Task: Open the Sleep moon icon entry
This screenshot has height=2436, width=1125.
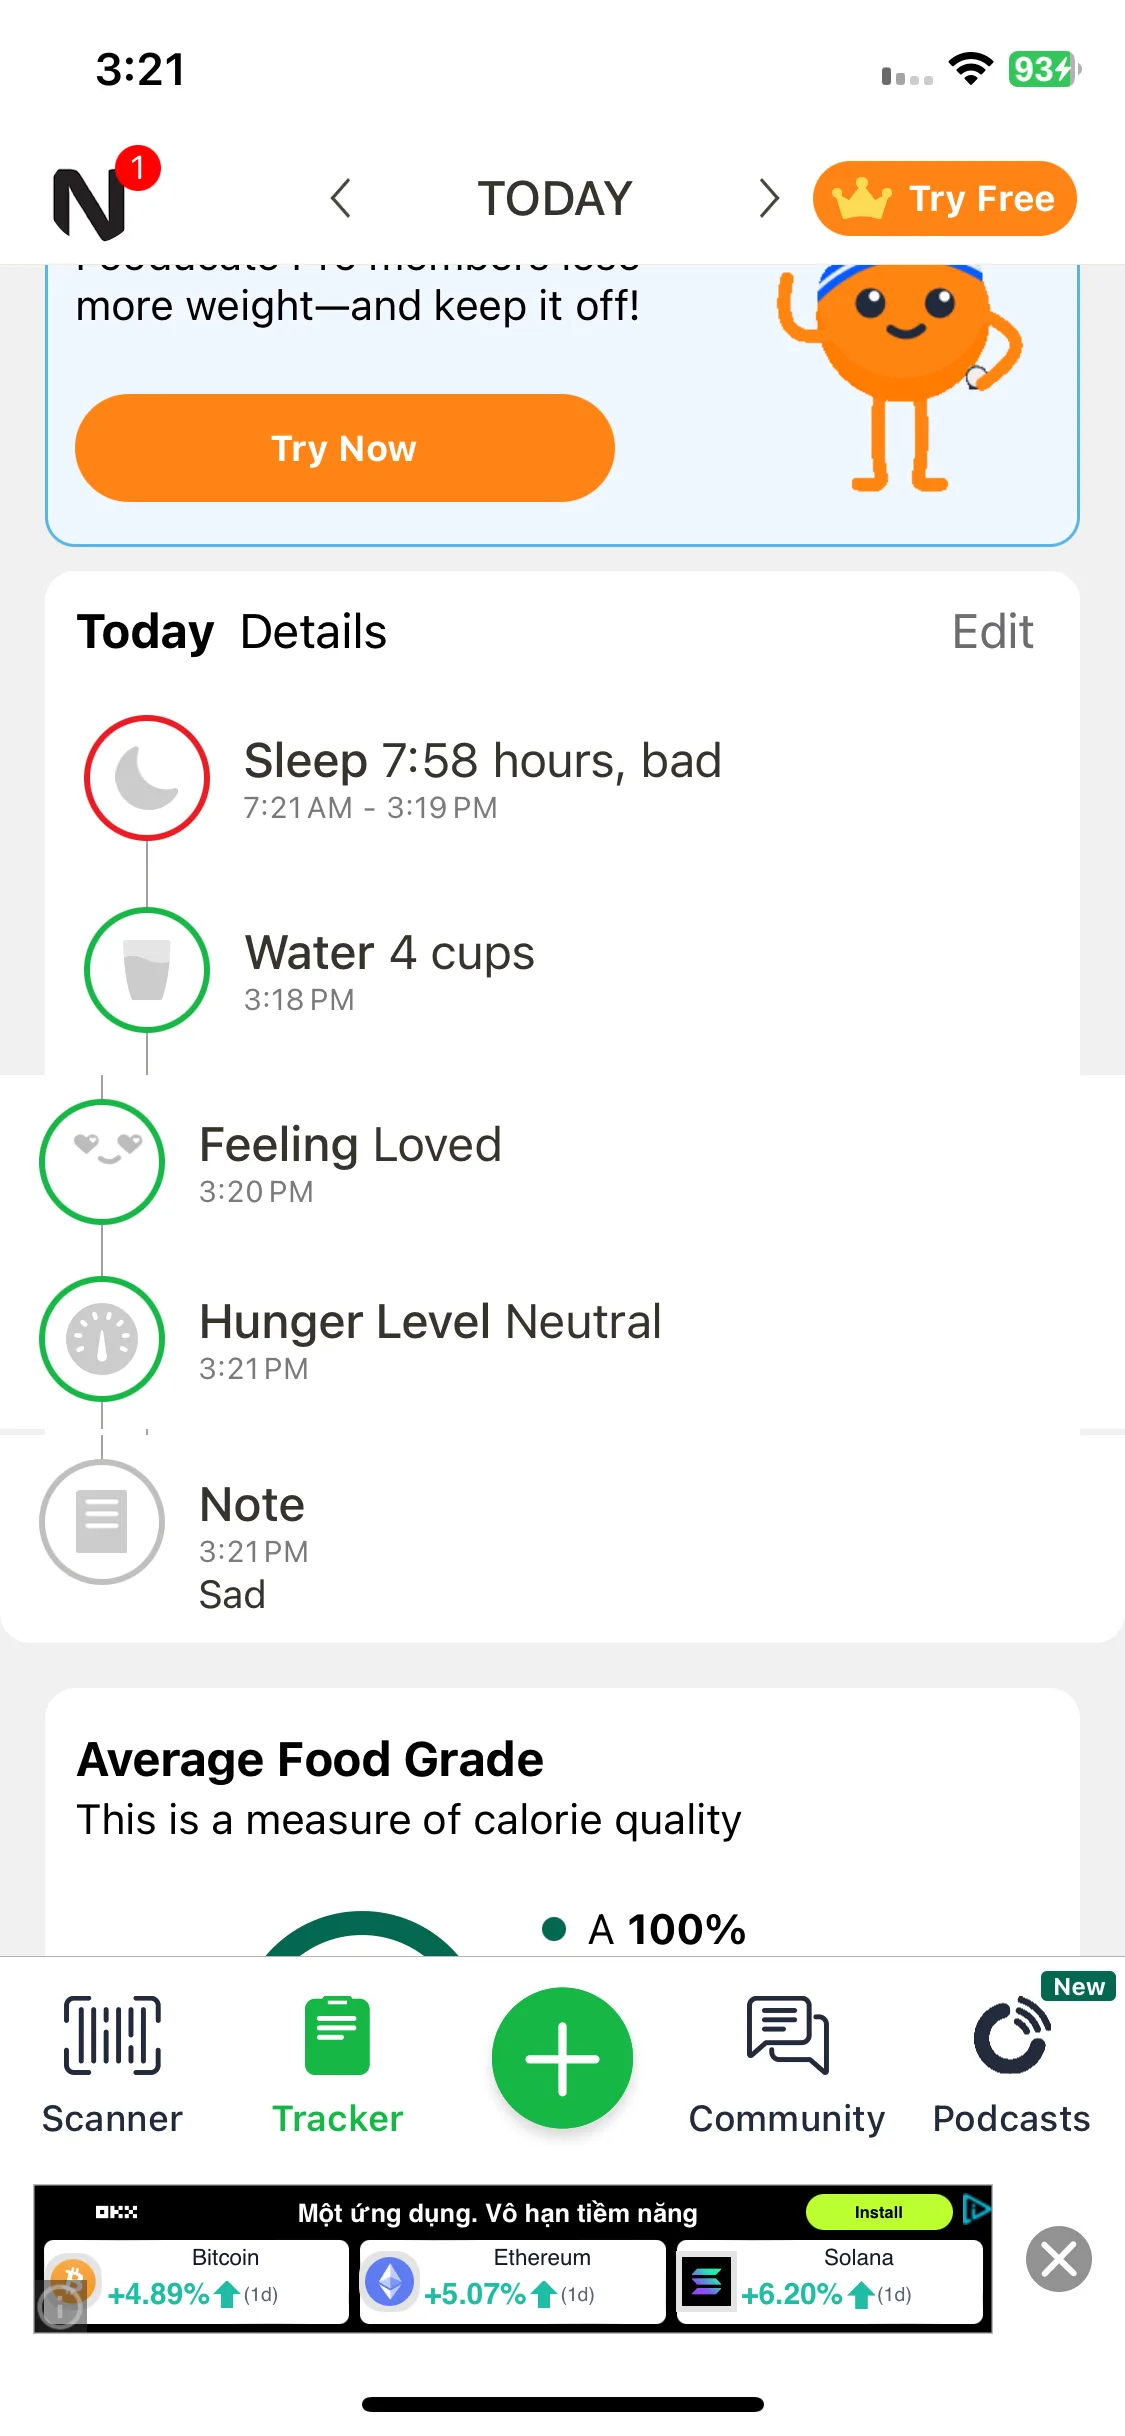Action: click(x=147, y=777)
